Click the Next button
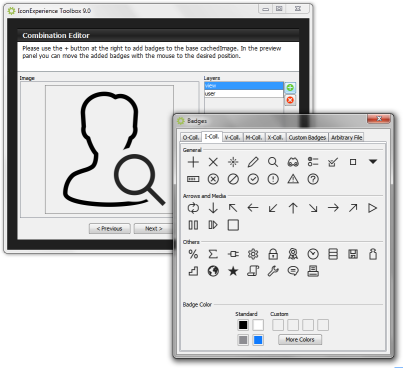The width and height of the screenshot is (403, 368). click(x=153, y=229)
